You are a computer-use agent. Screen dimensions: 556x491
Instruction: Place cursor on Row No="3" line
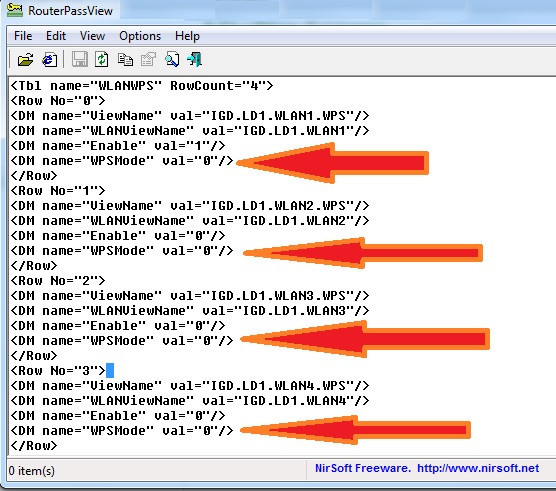[x=58, y=370]
